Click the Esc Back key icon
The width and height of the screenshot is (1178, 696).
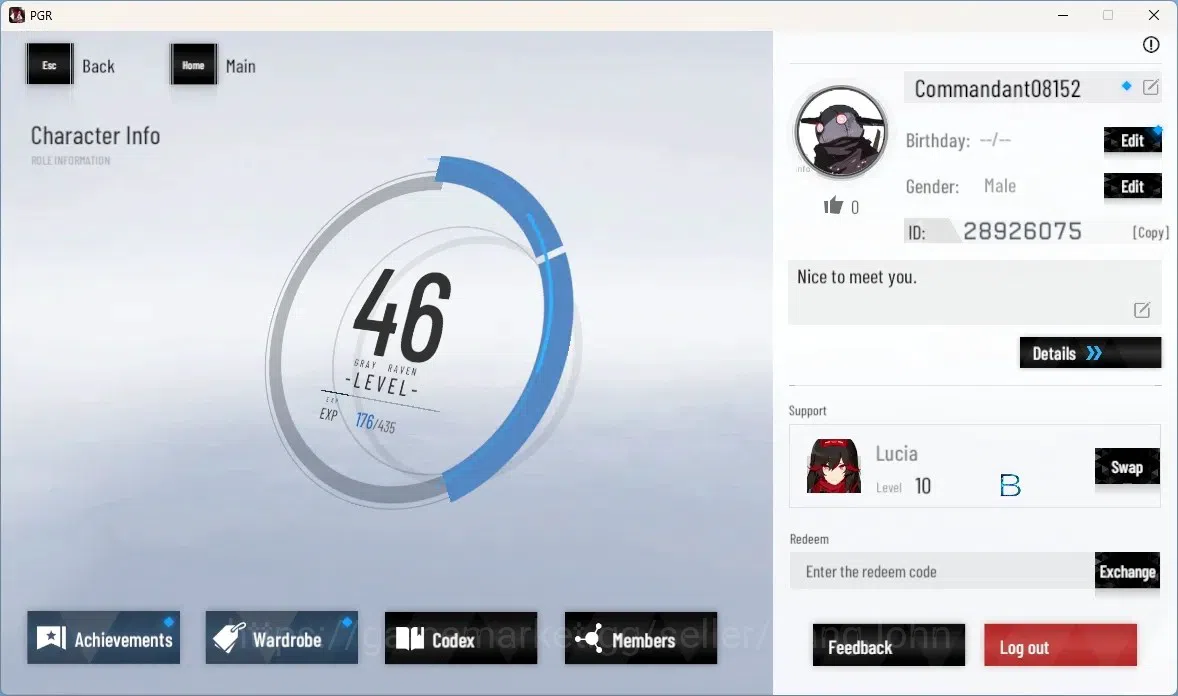click(50, 65)
